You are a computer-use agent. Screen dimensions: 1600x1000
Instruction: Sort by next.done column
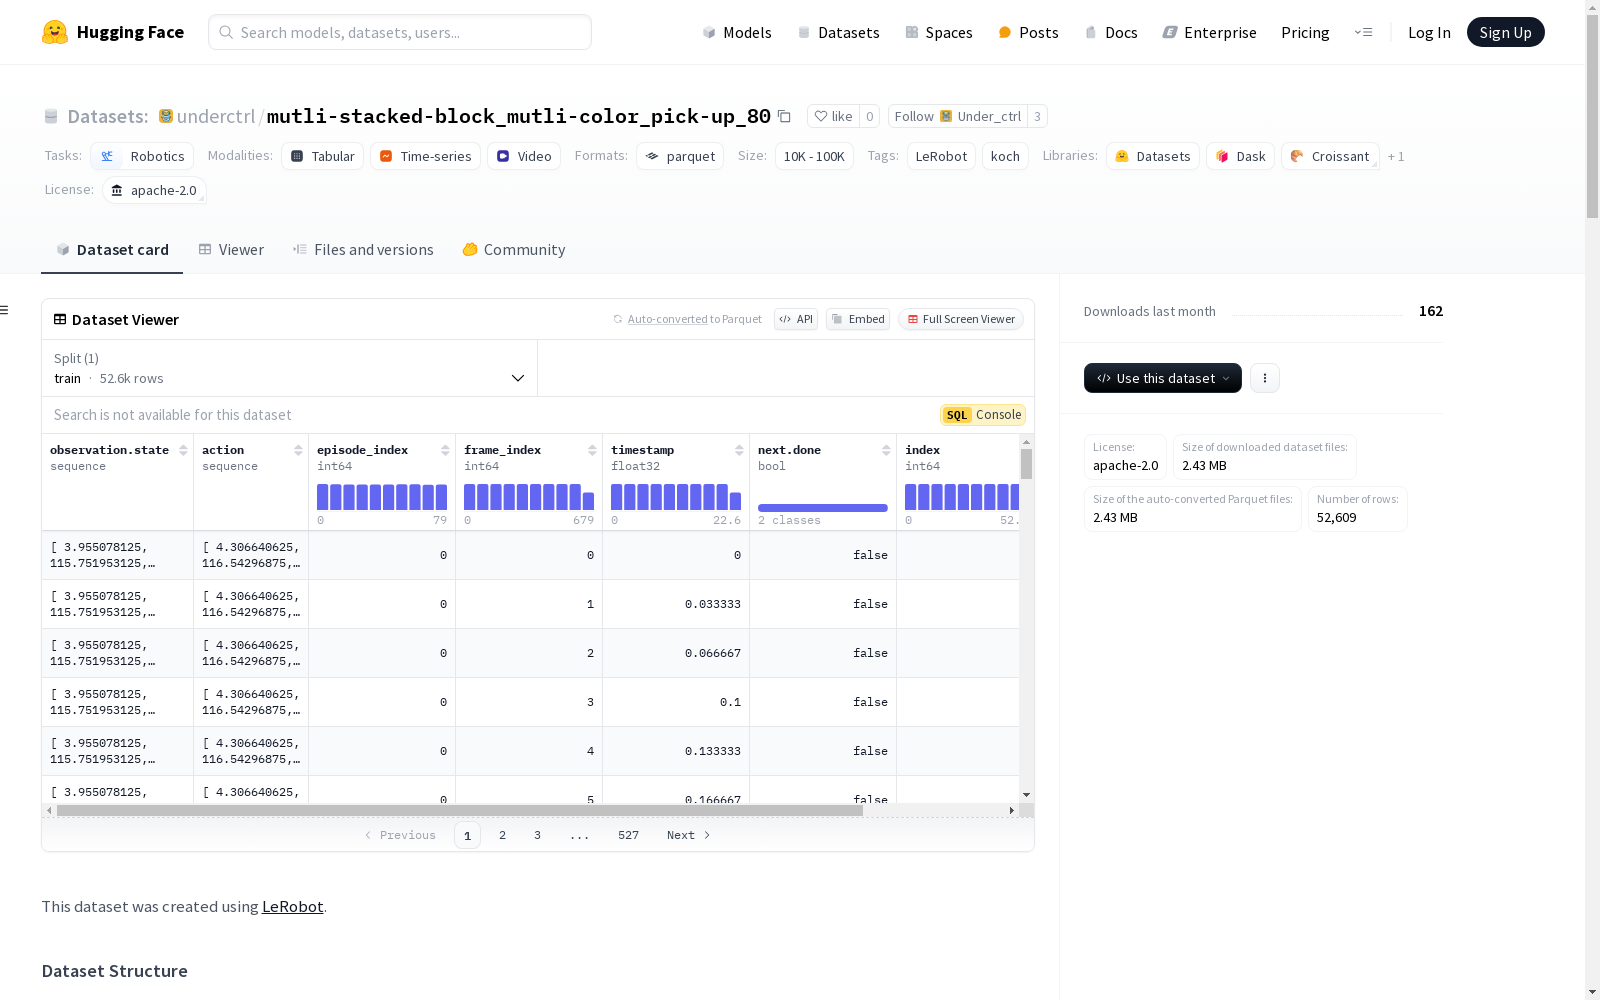click(886, 450)
